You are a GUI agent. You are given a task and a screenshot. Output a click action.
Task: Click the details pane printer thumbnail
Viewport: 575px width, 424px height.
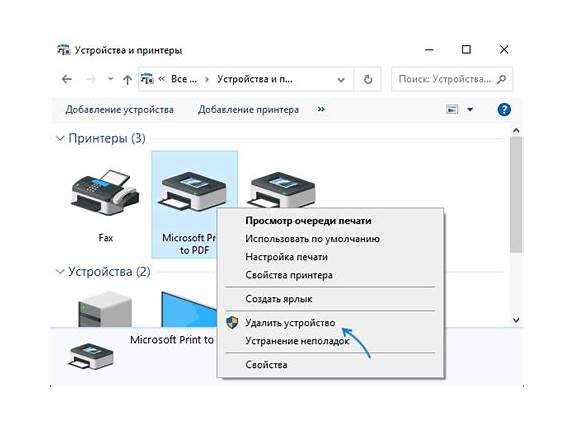91,356
